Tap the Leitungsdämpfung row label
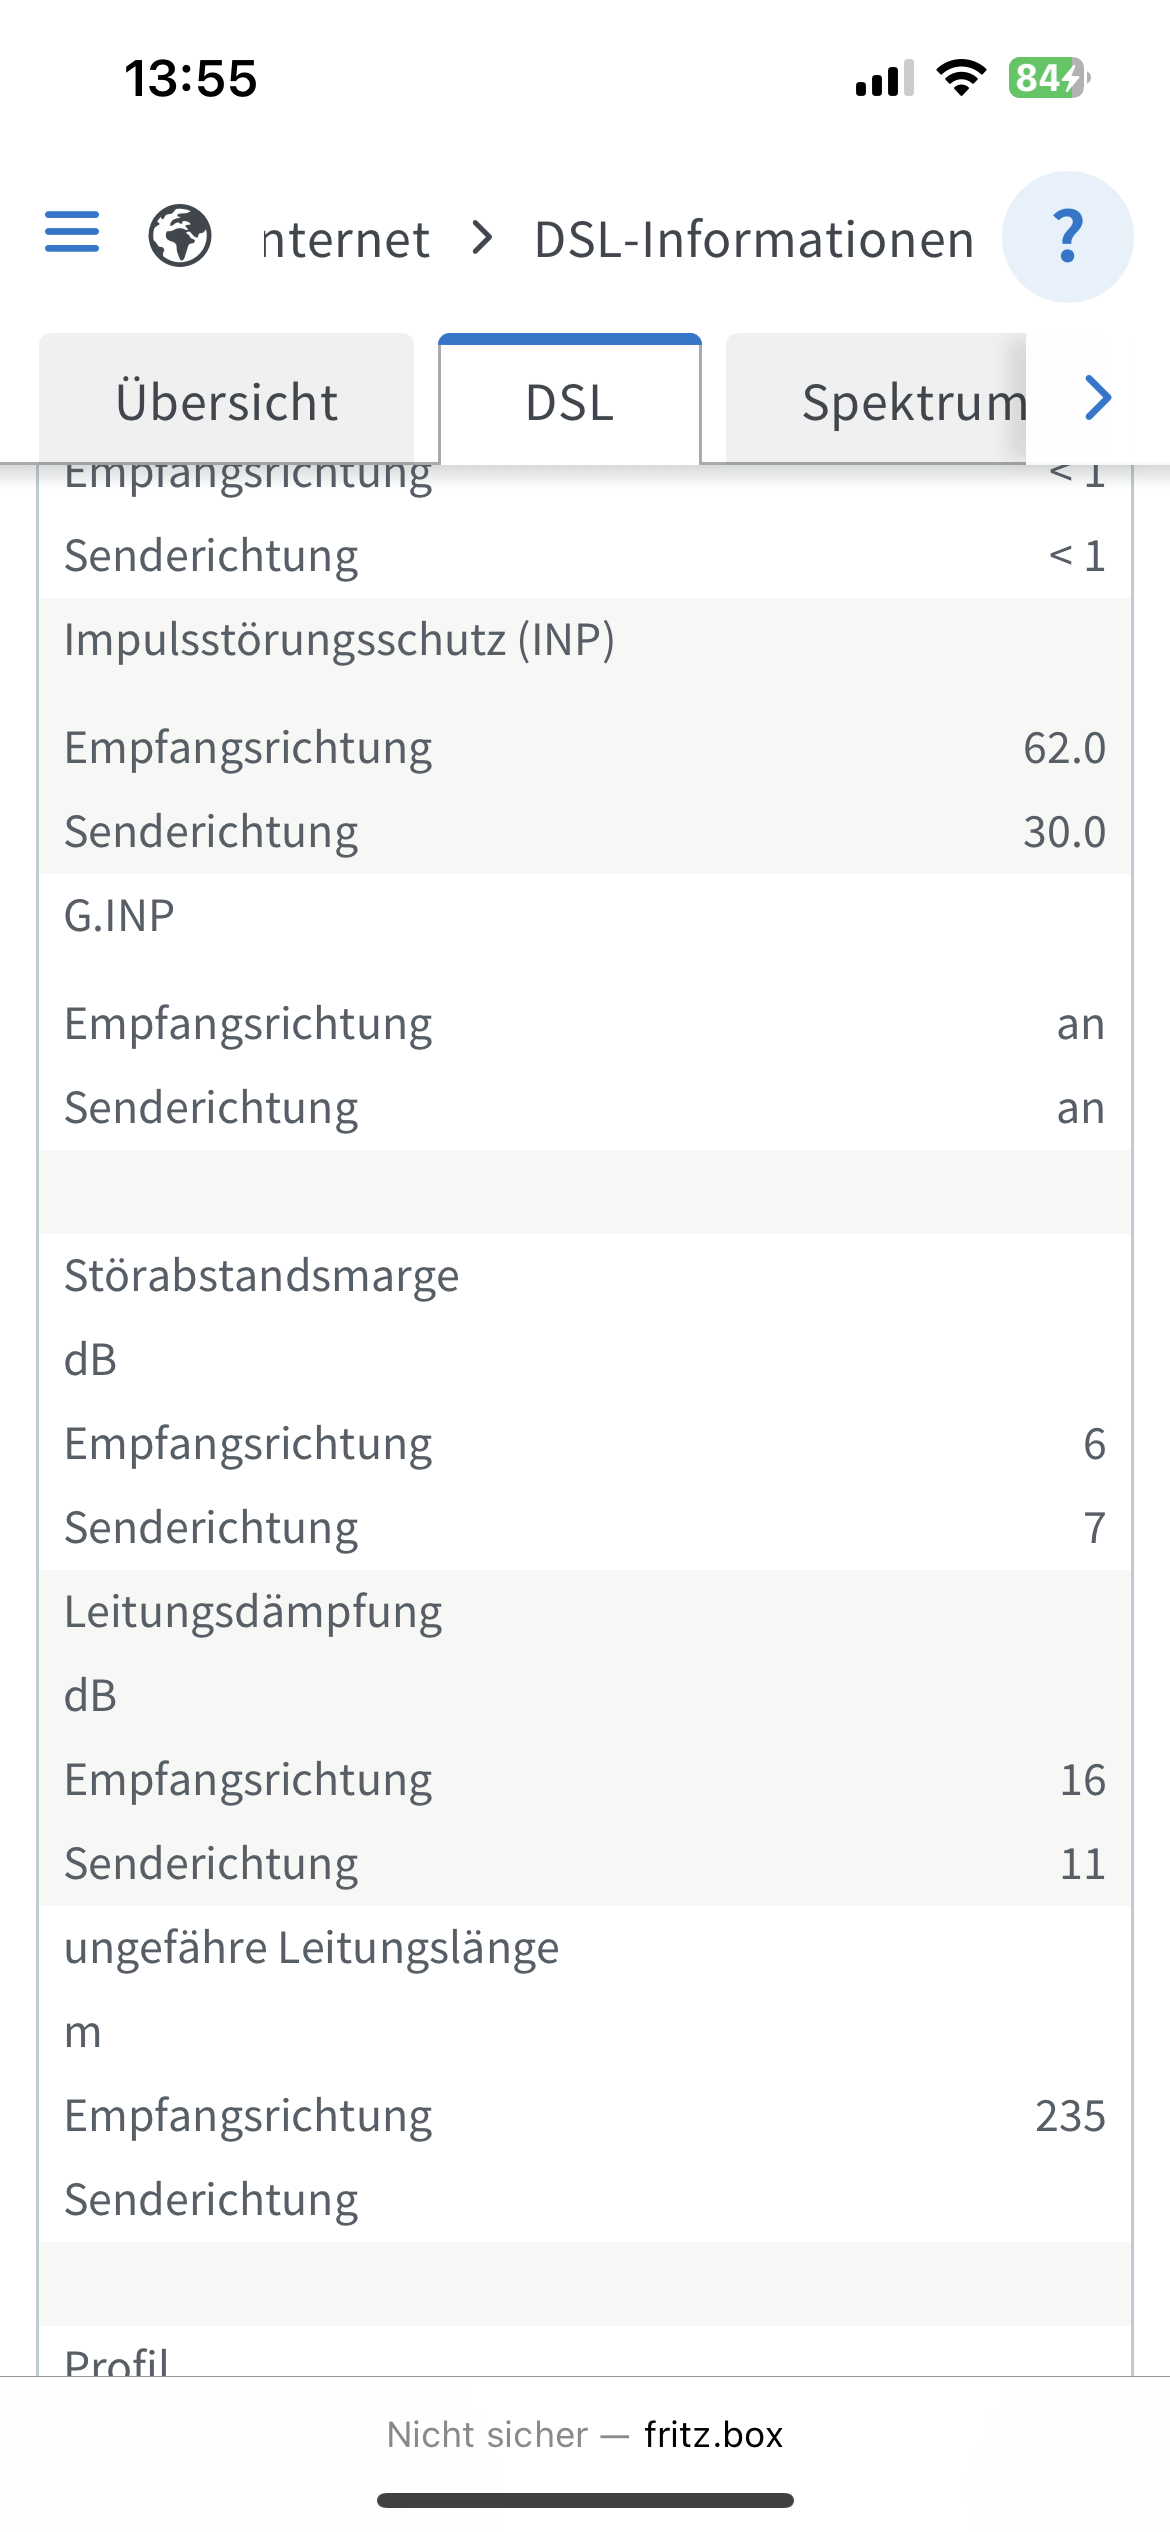Screen dimensions: 1170x2532 tap(253, 1612)
